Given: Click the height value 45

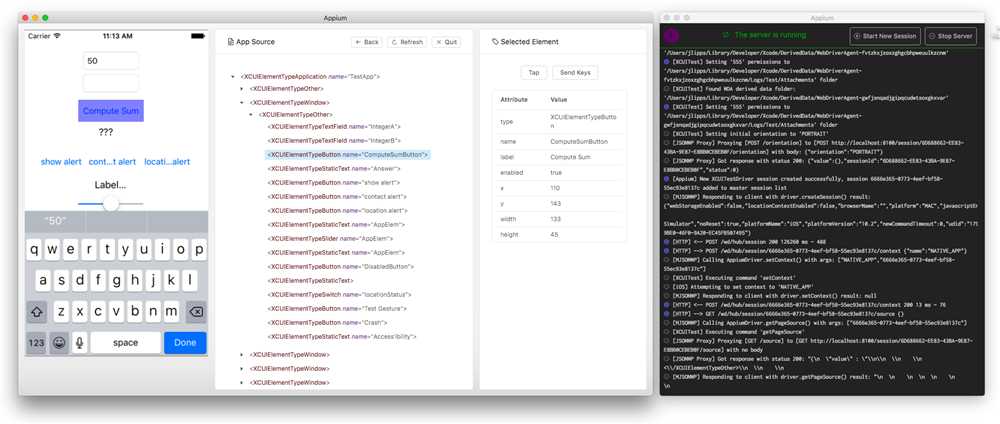Looking at the screenshot, I should (554, 235).
